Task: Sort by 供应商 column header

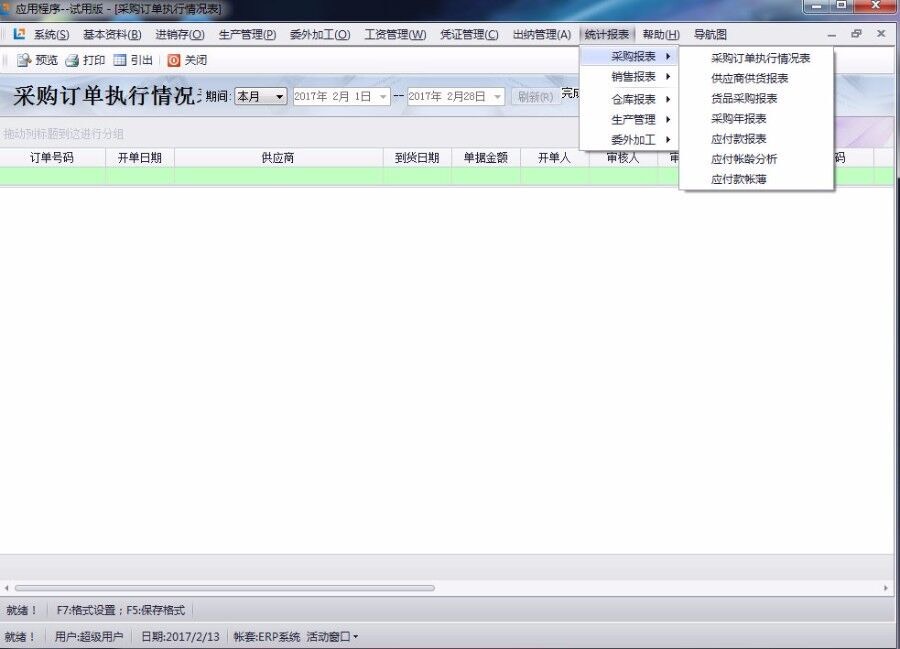Action: (x=278, y=158)
